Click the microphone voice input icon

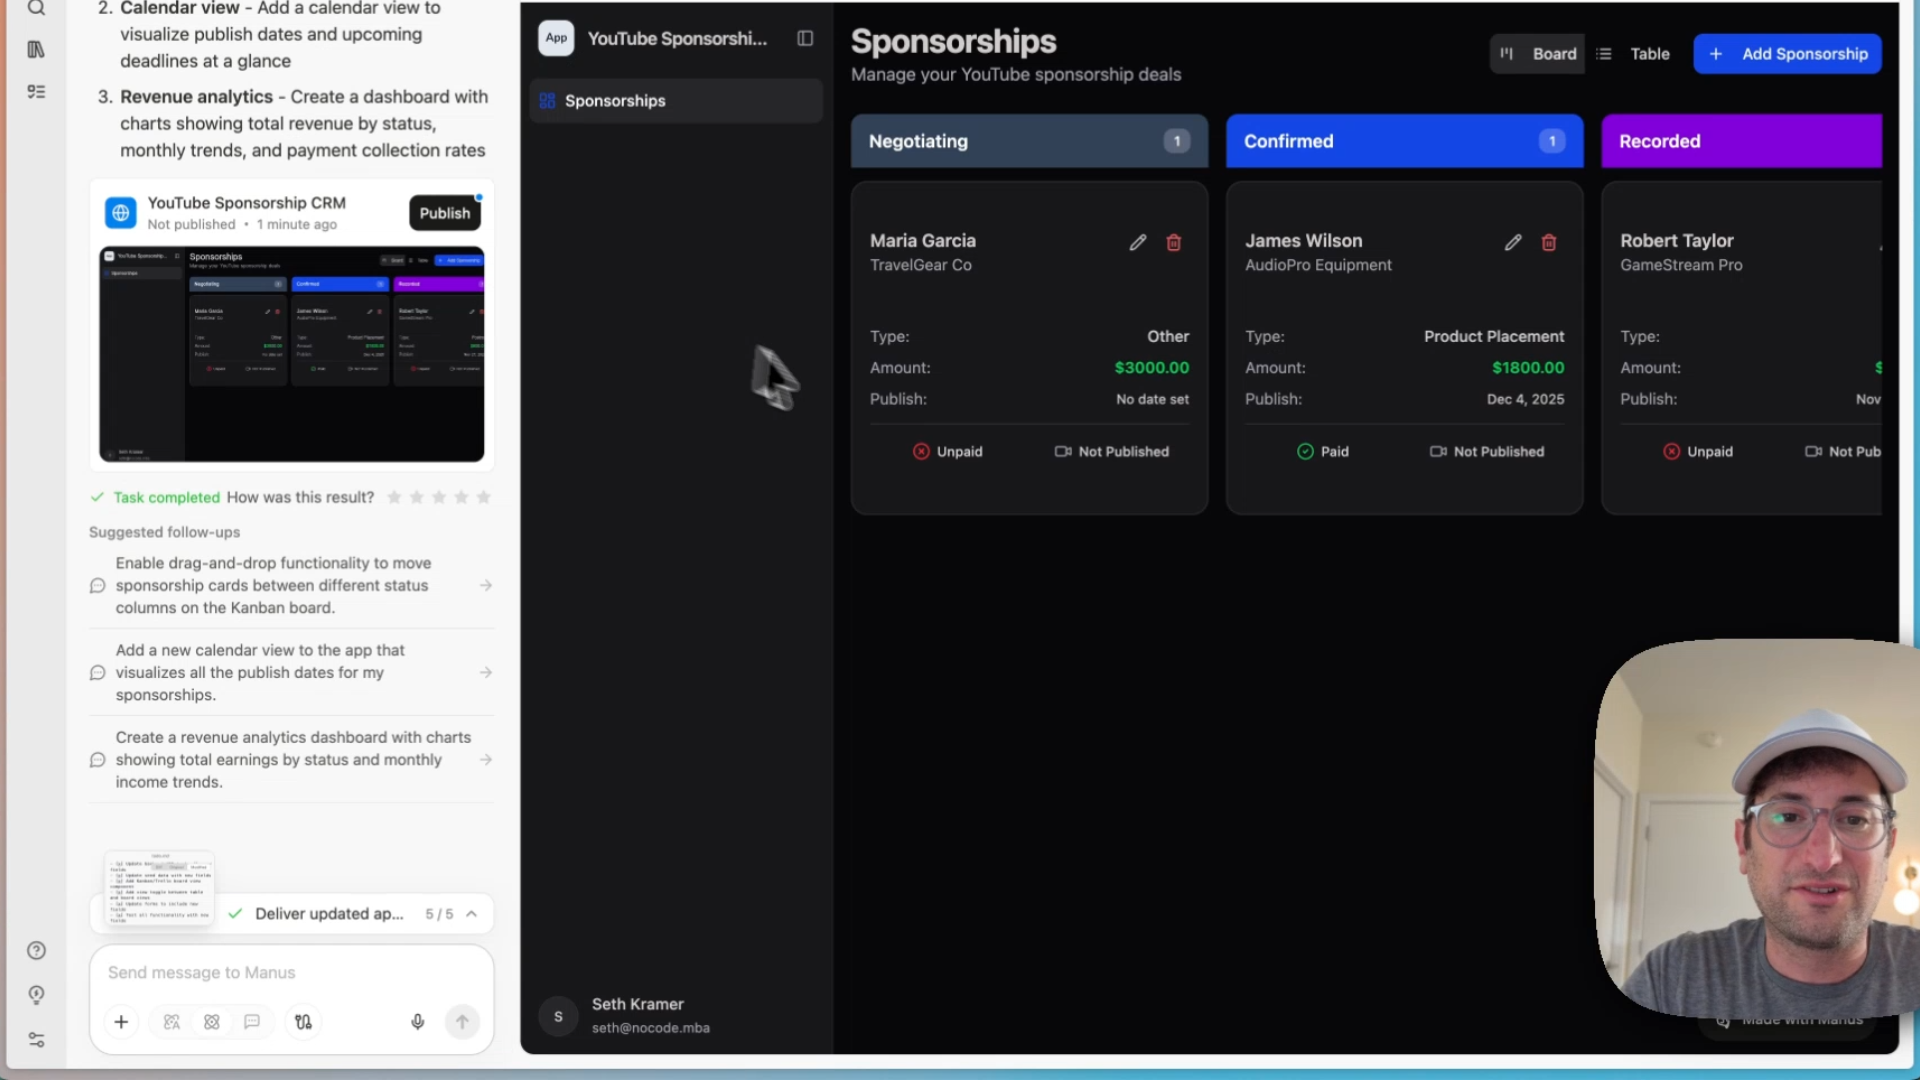coord(418,1022)
